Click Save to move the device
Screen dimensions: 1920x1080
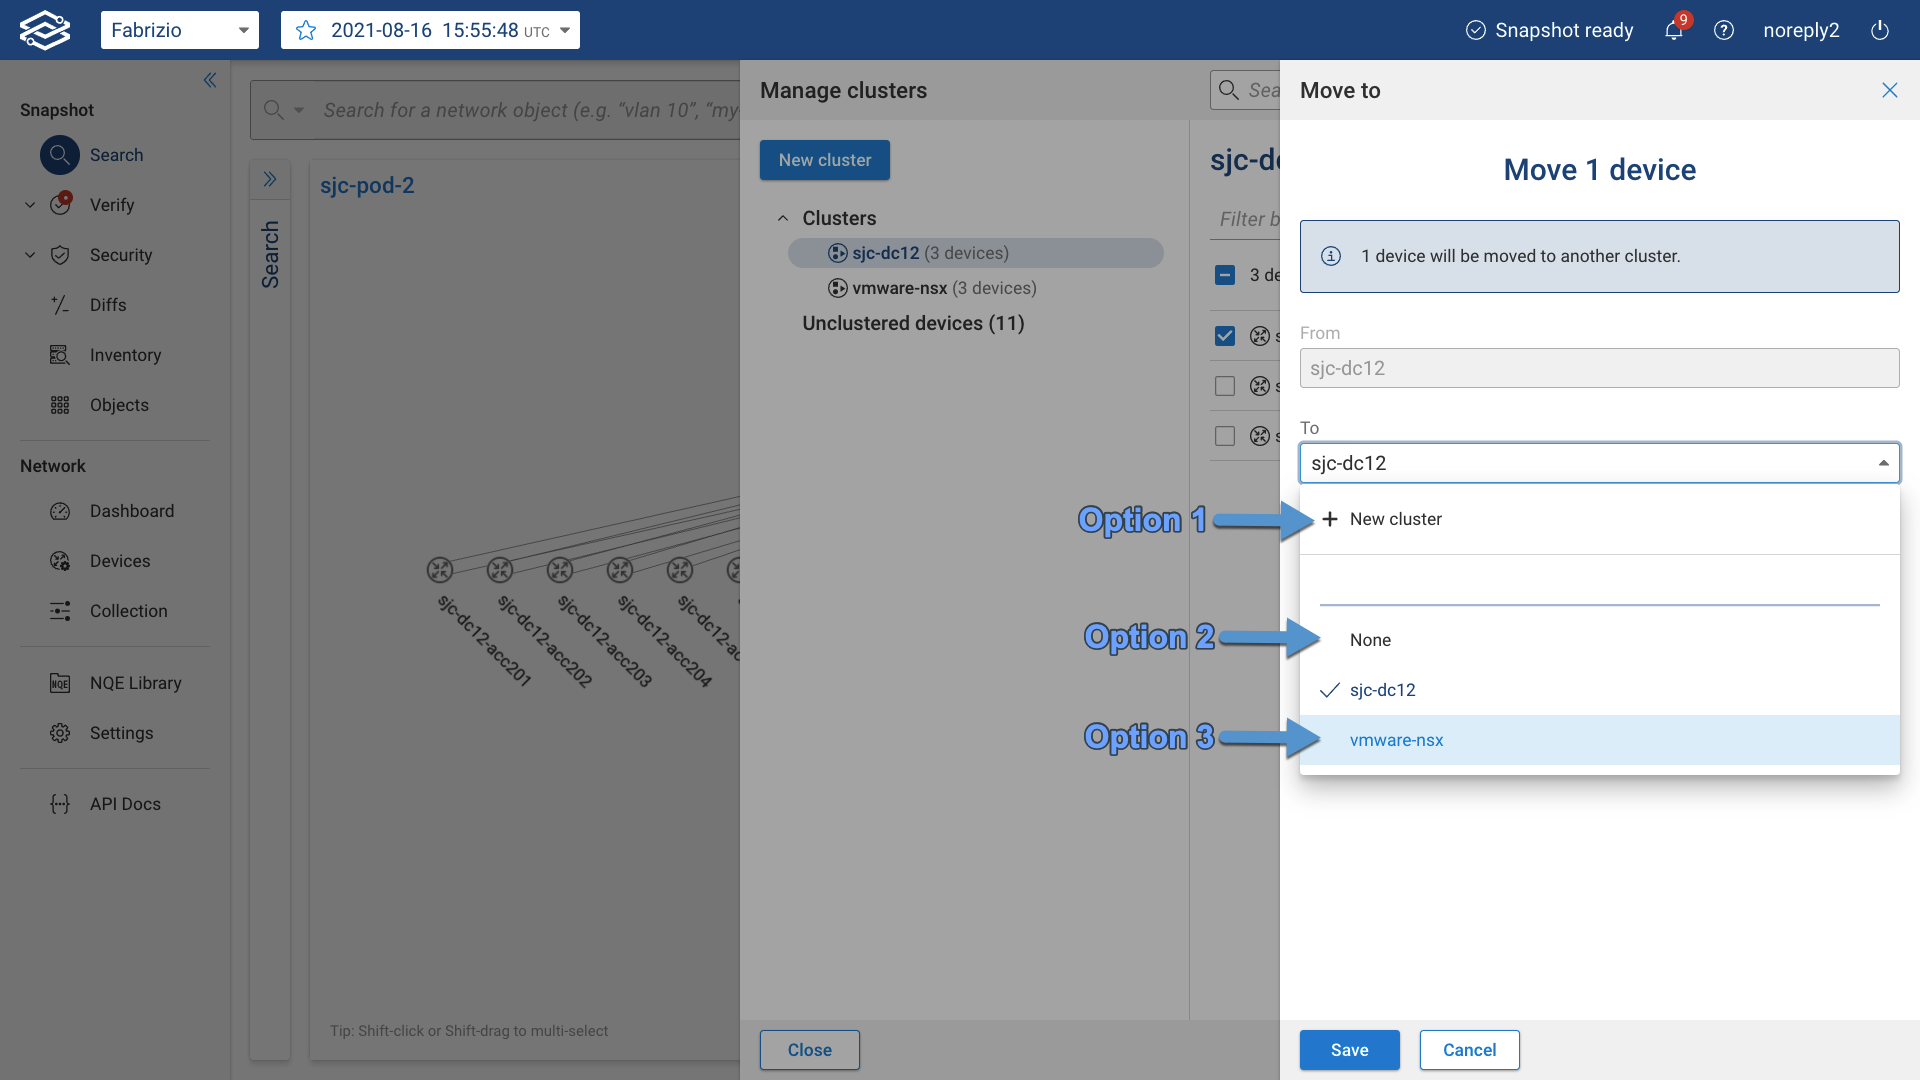1349,1049
